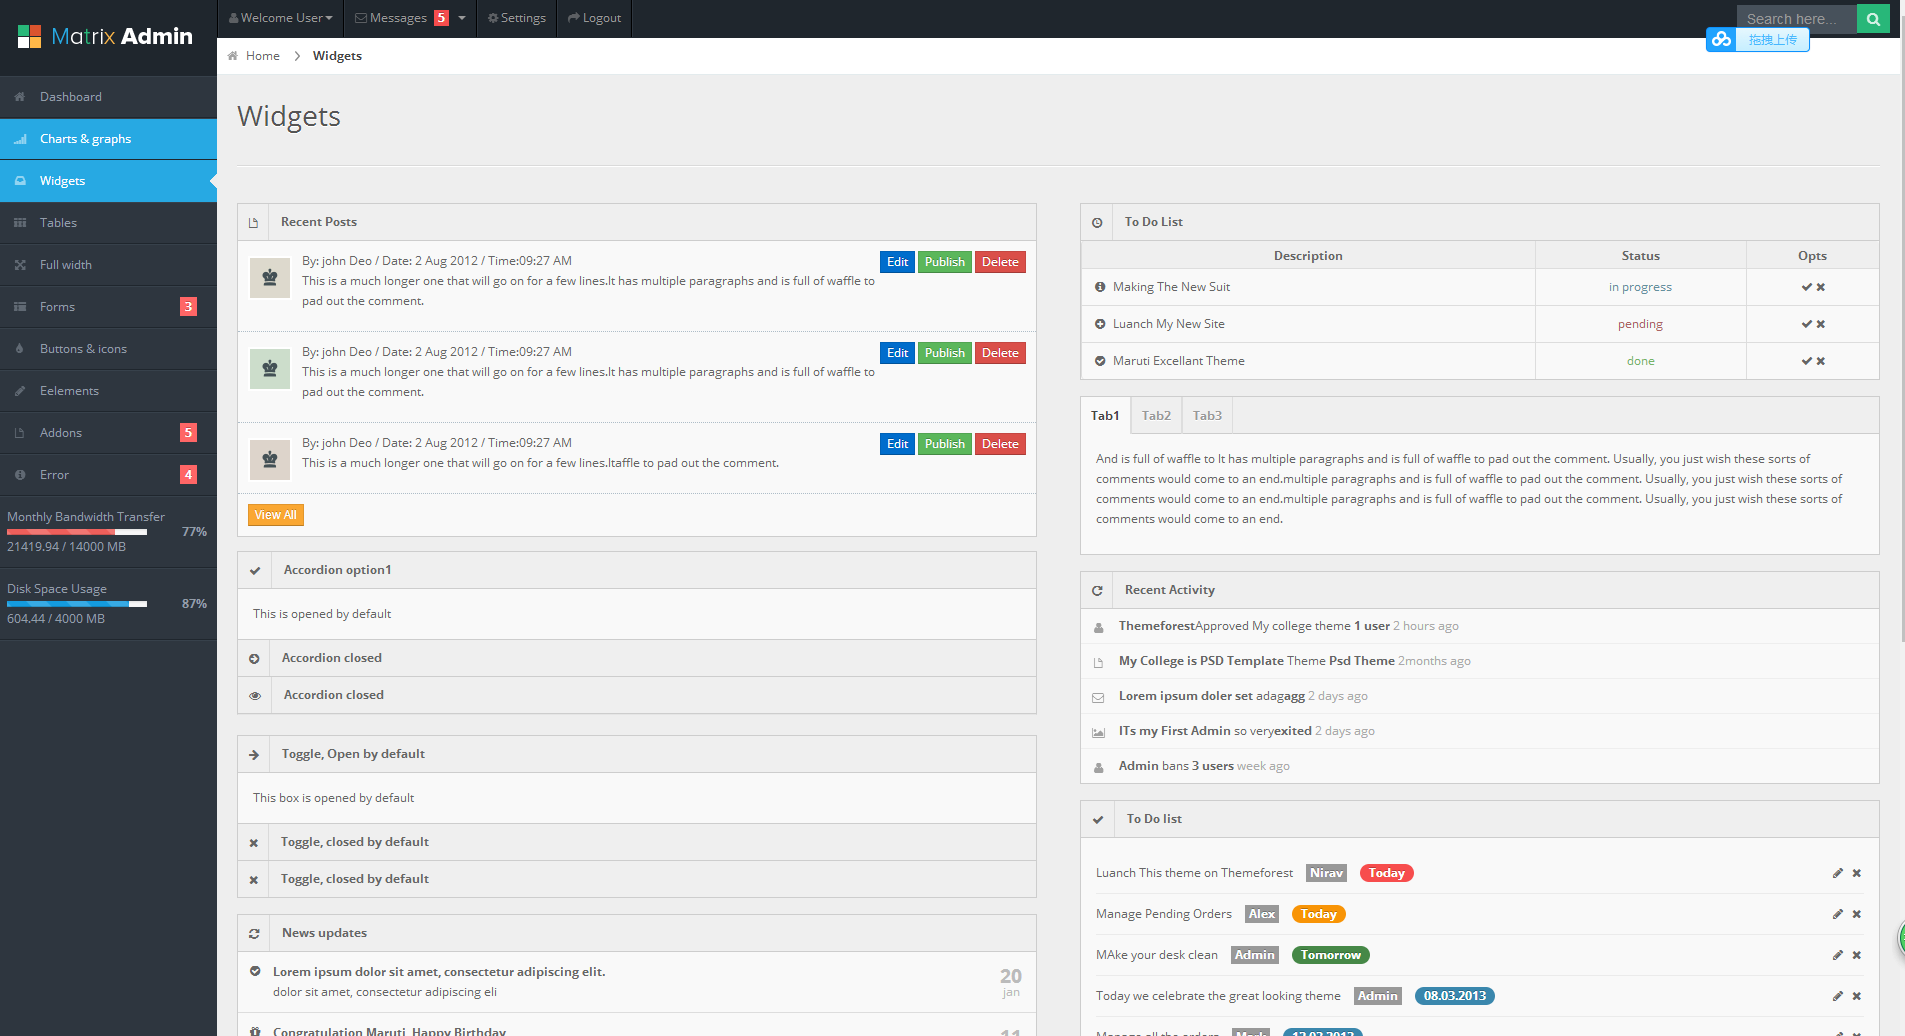This screenshot has width=1905, height=1036.
Task: Click the Buttons & icons drop icon
Action: (20, 349)
